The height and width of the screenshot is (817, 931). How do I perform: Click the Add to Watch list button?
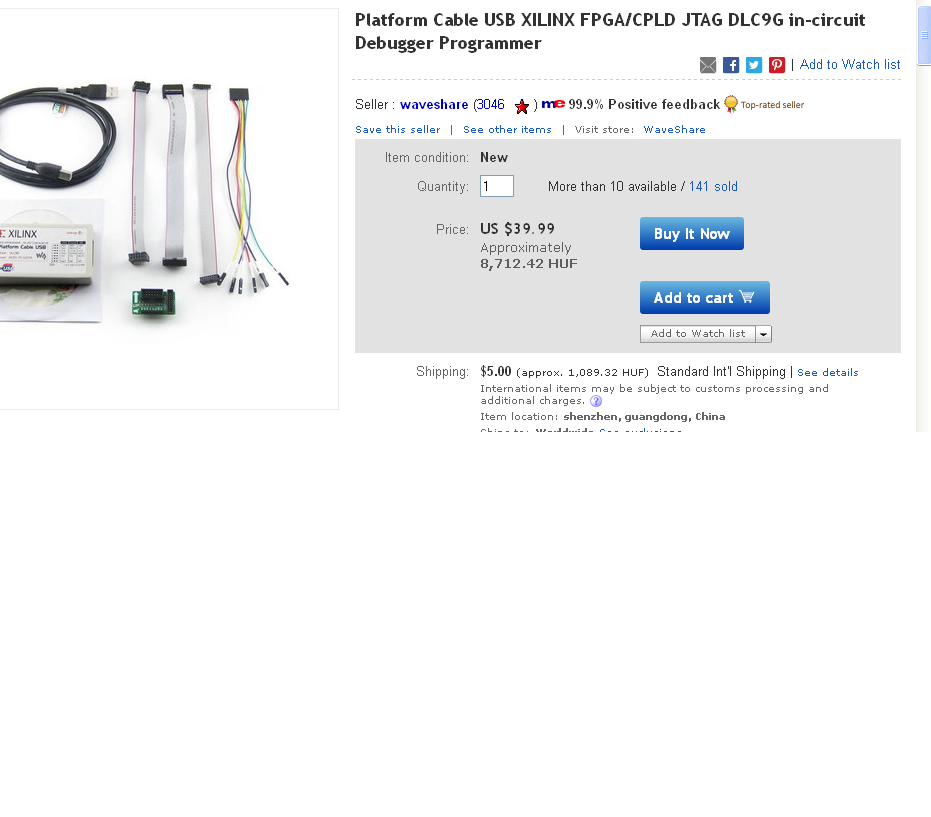698,334
